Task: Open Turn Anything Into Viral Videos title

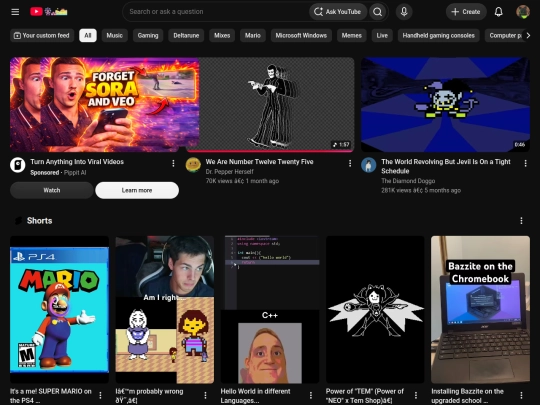Action: pyautogui.click(x=77, y=162)
